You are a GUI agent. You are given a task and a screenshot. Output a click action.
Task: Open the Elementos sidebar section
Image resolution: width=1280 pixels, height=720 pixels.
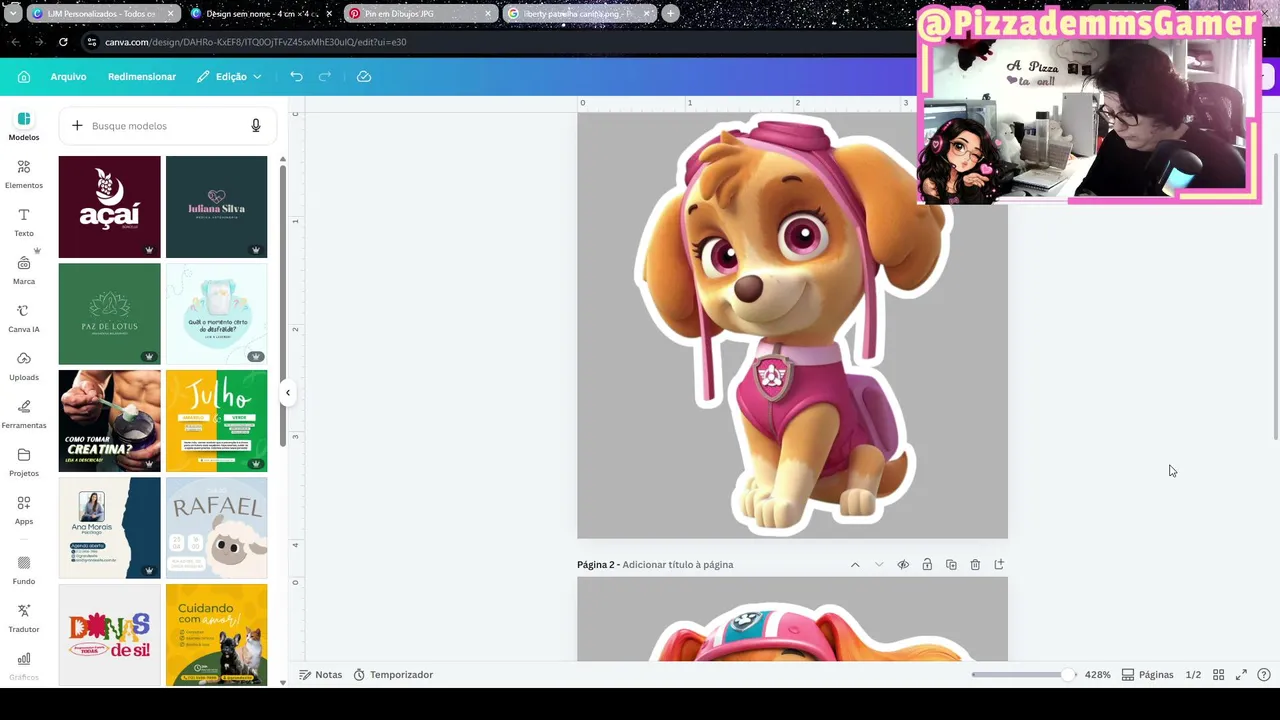coord(24,174)
